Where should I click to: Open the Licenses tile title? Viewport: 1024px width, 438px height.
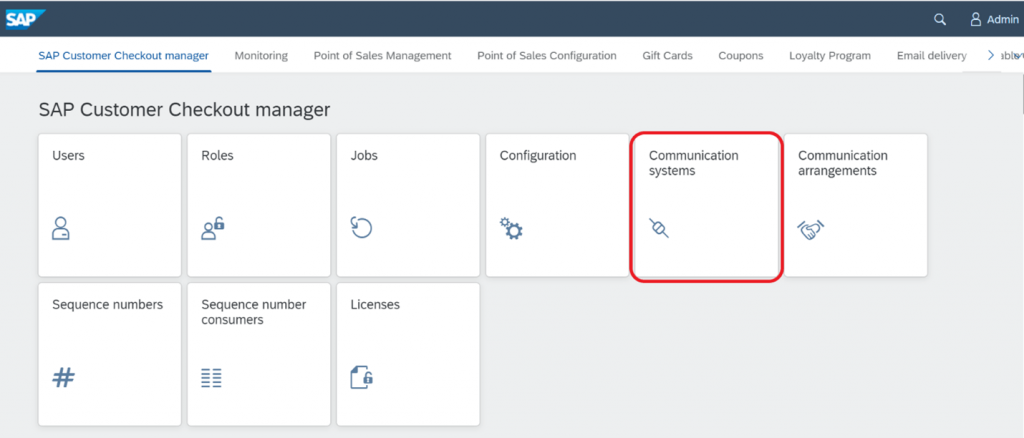tap(375, 304)
